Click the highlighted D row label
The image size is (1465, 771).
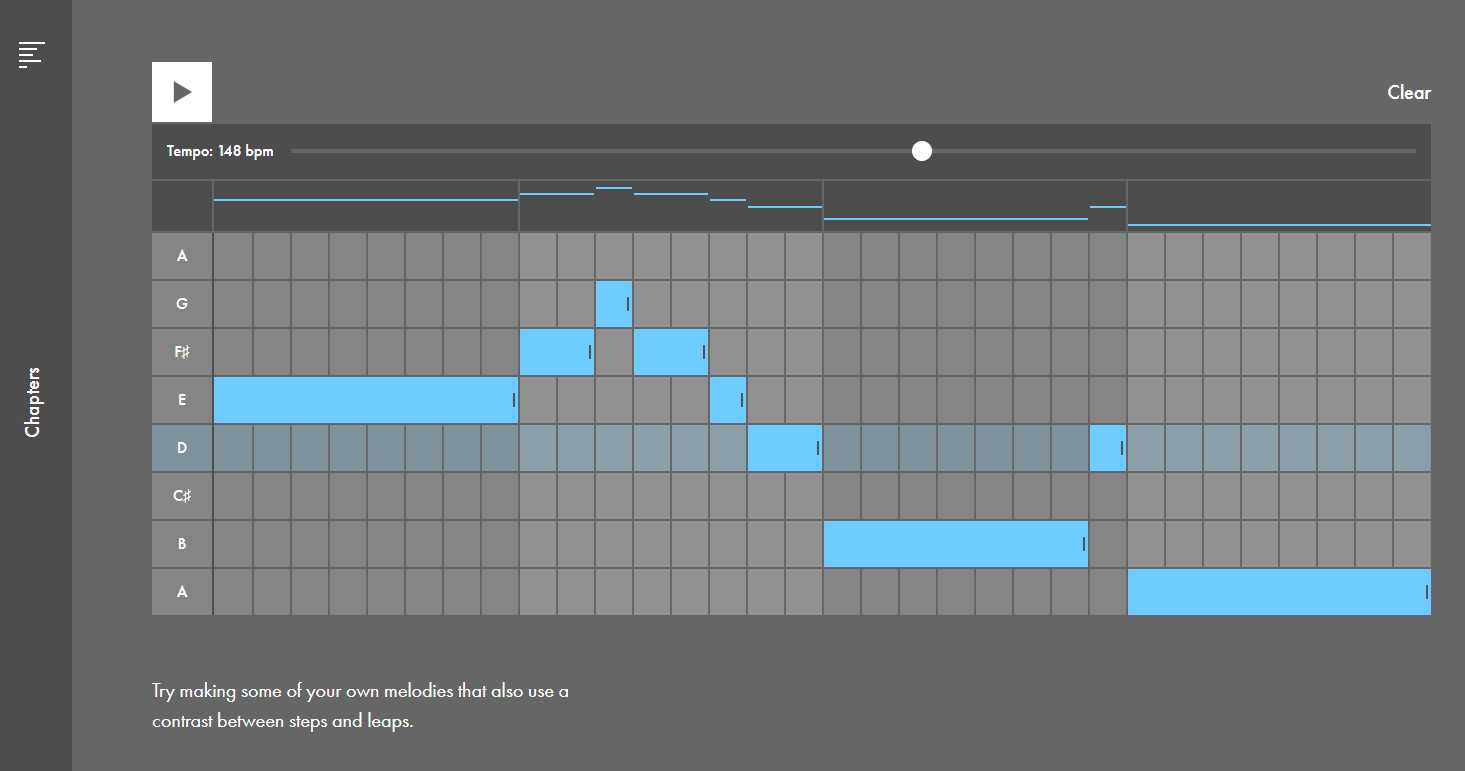click(x=182, y=448)
